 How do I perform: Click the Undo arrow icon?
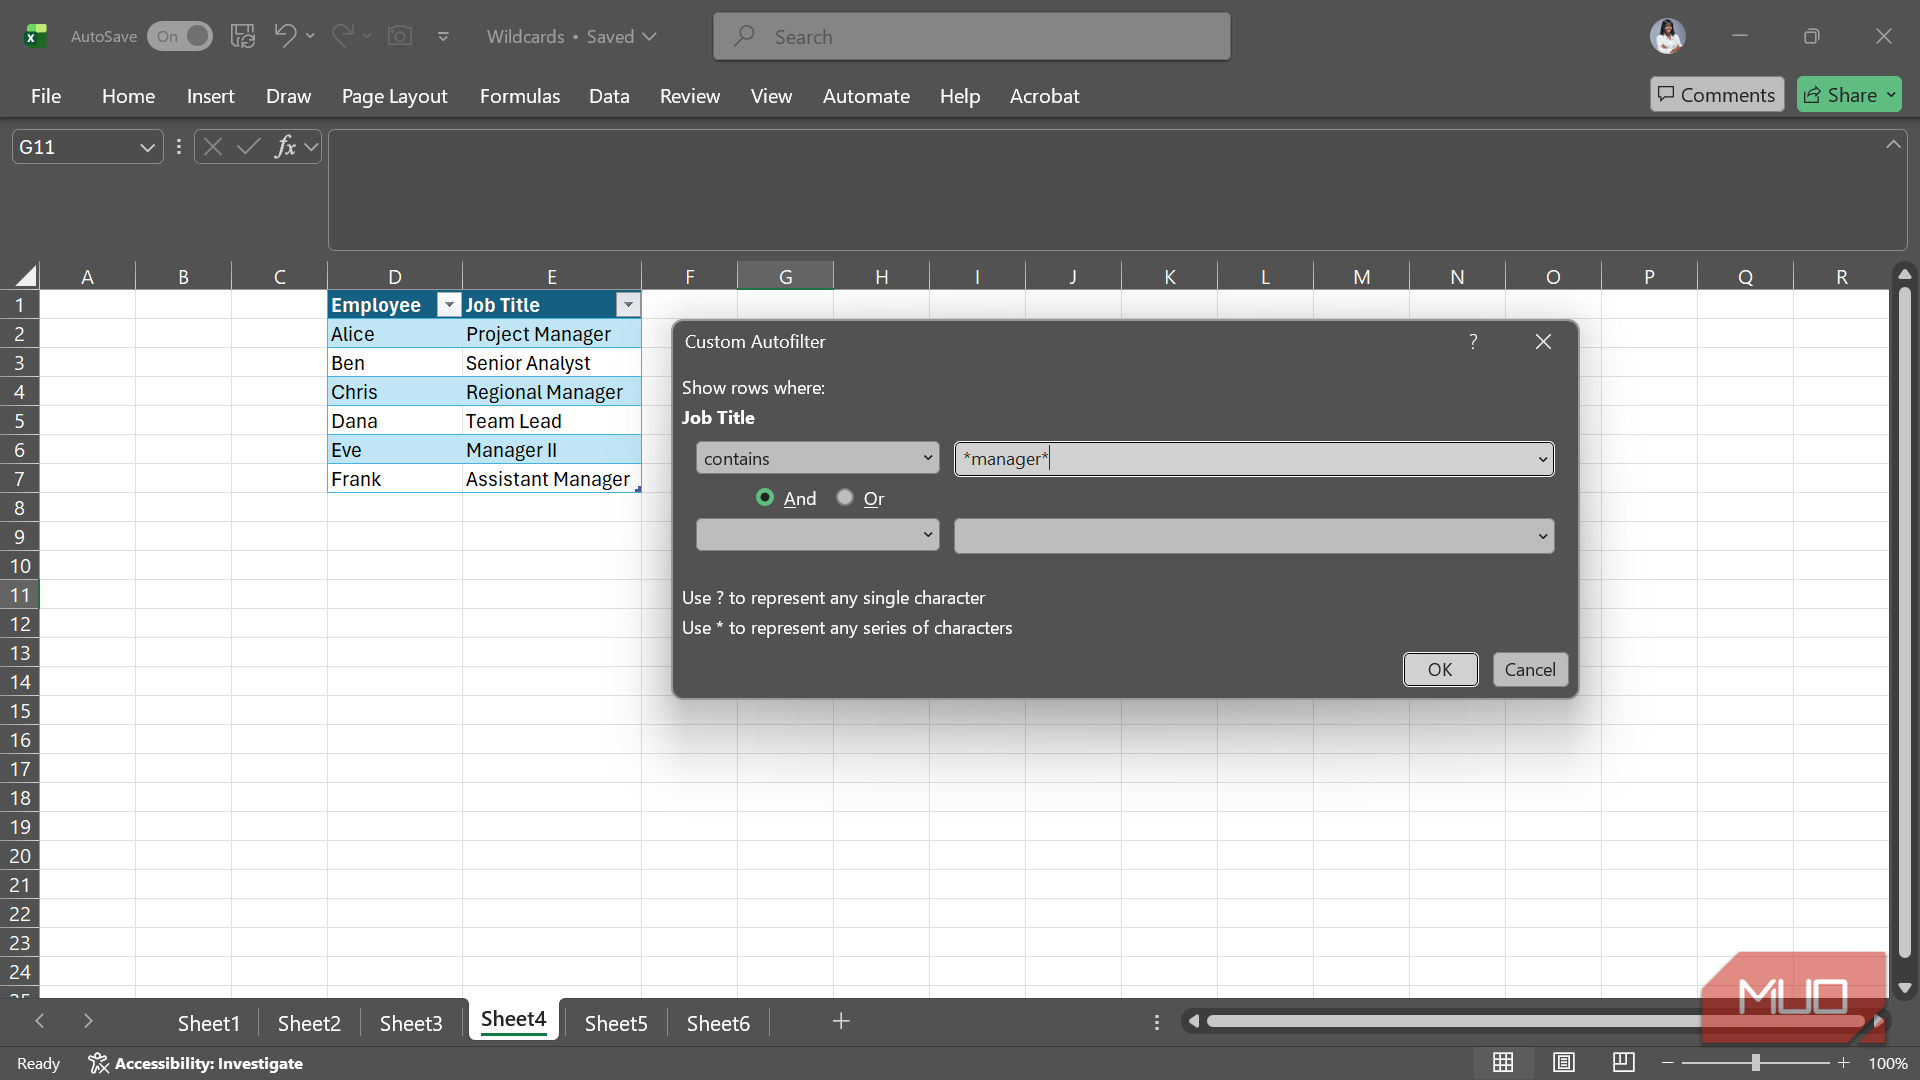[285, 36]
